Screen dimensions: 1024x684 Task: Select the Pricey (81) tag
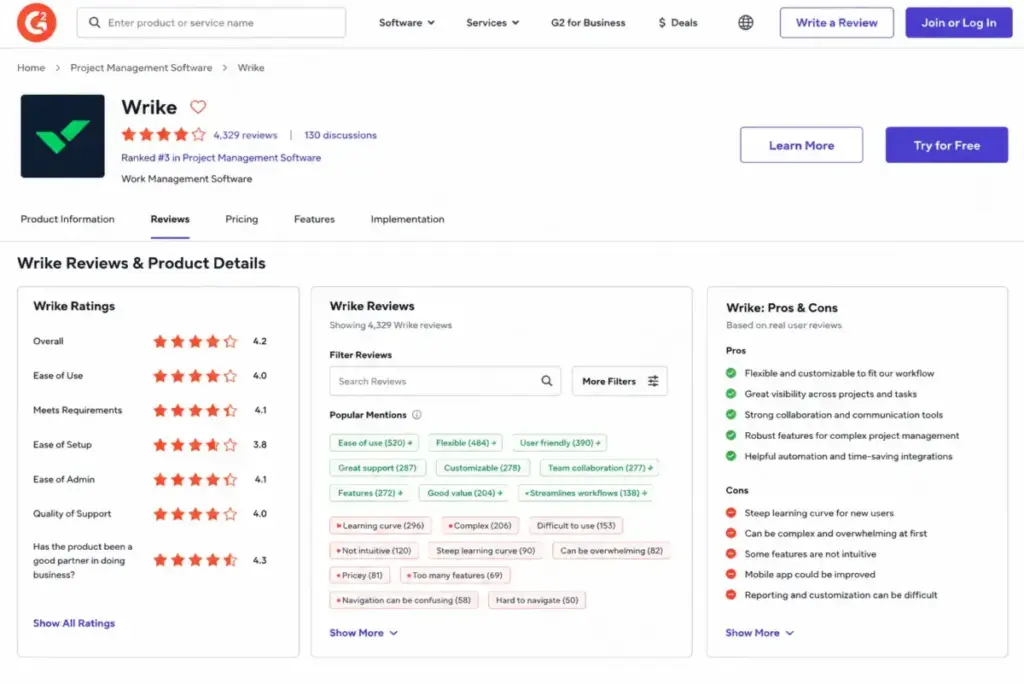[359, 576]
